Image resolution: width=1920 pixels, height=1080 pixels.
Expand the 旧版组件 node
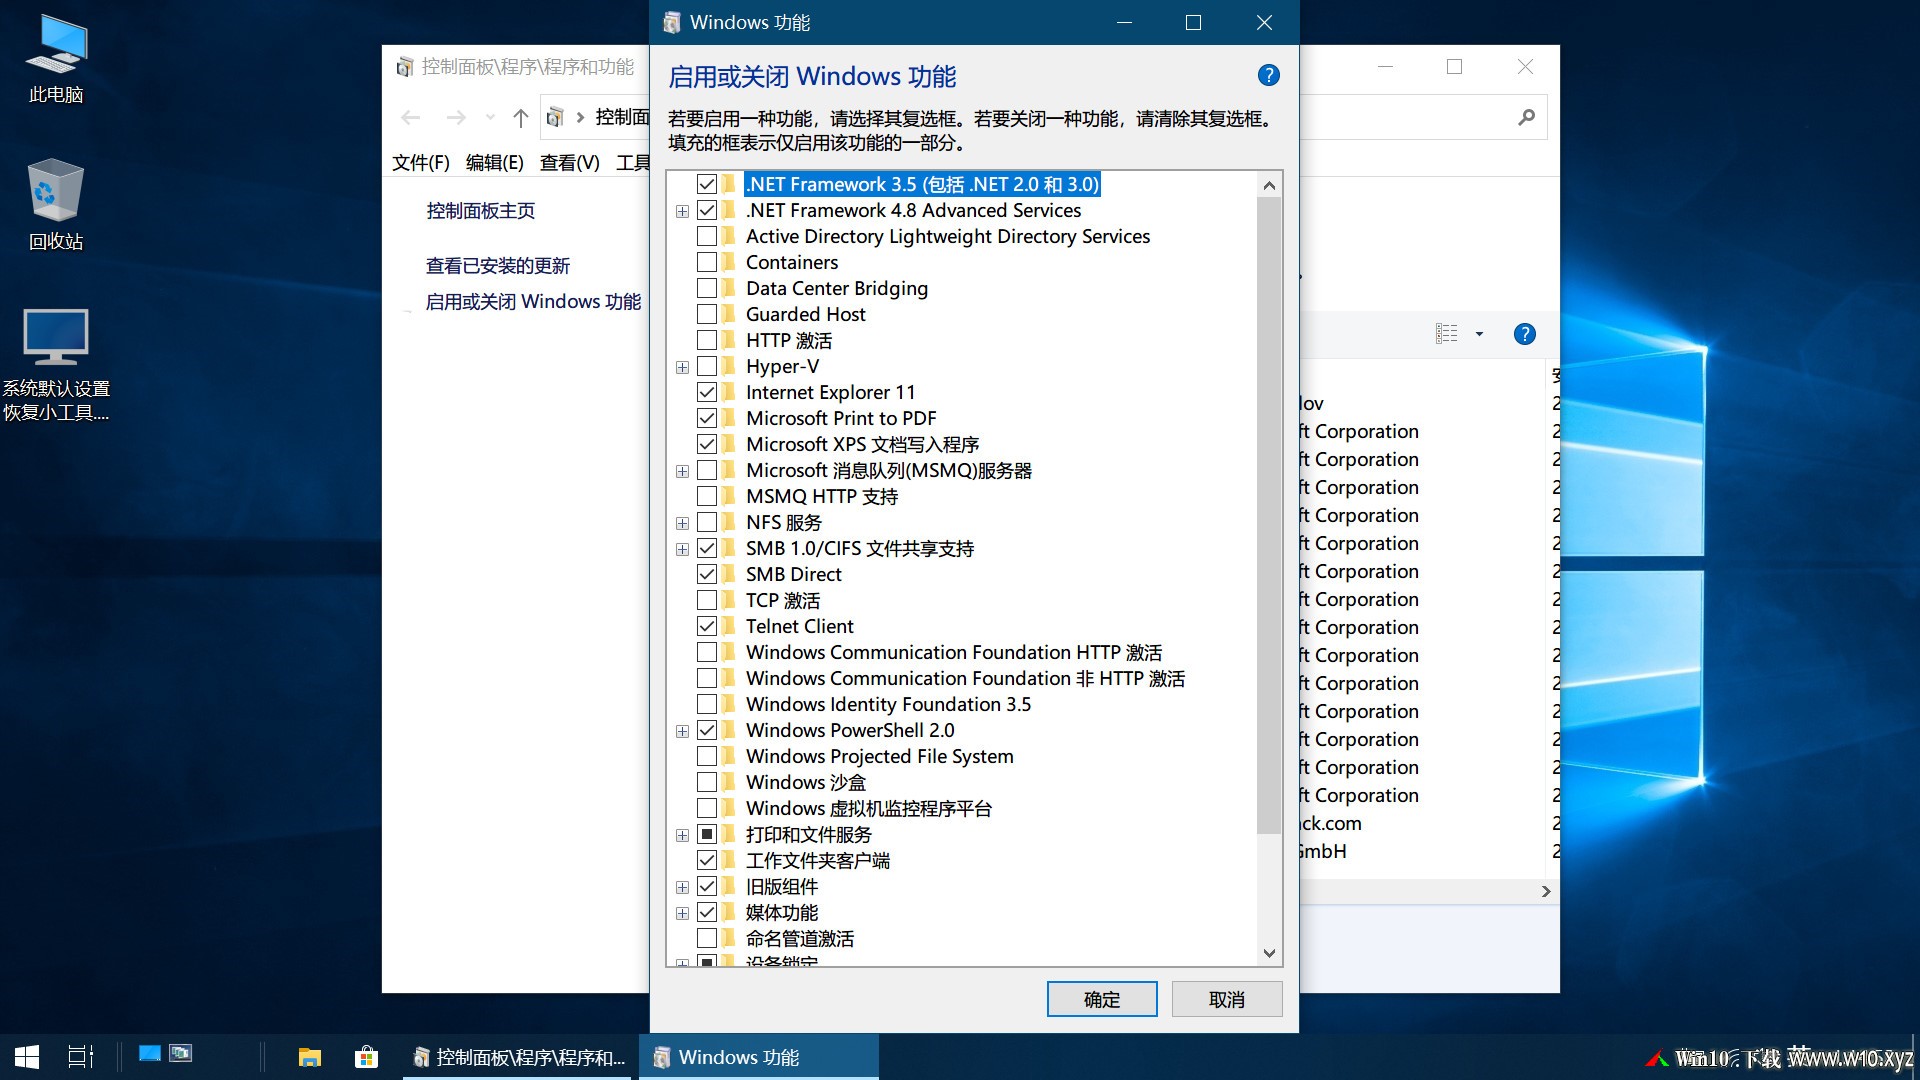(x=682, y=887)
